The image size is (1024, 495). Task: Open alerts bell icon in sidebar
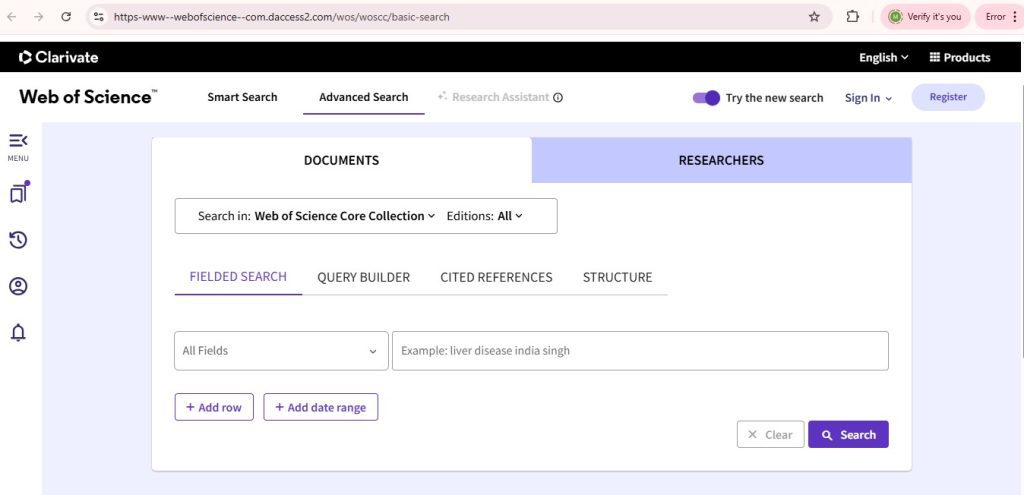[18, 333]
